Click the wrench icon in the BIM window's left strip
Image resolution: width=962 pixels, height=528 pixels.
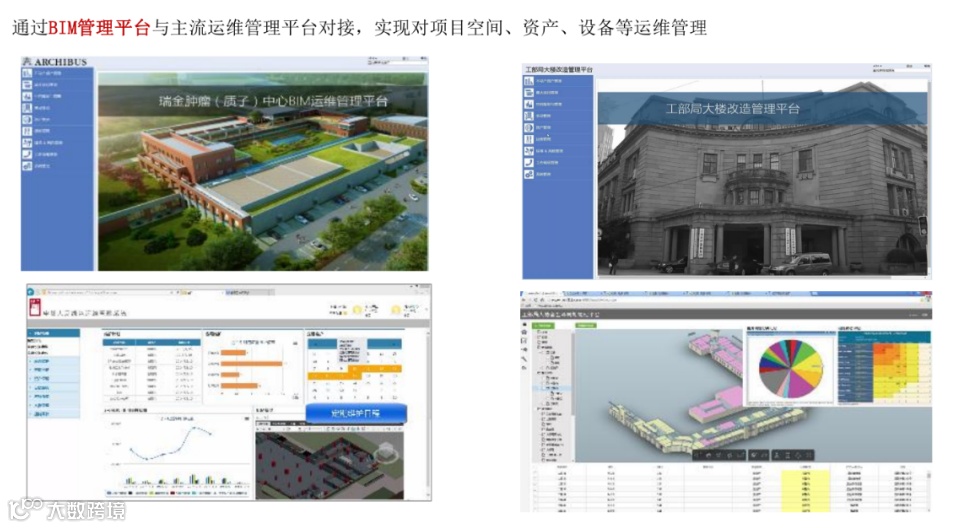pos(525,359)
